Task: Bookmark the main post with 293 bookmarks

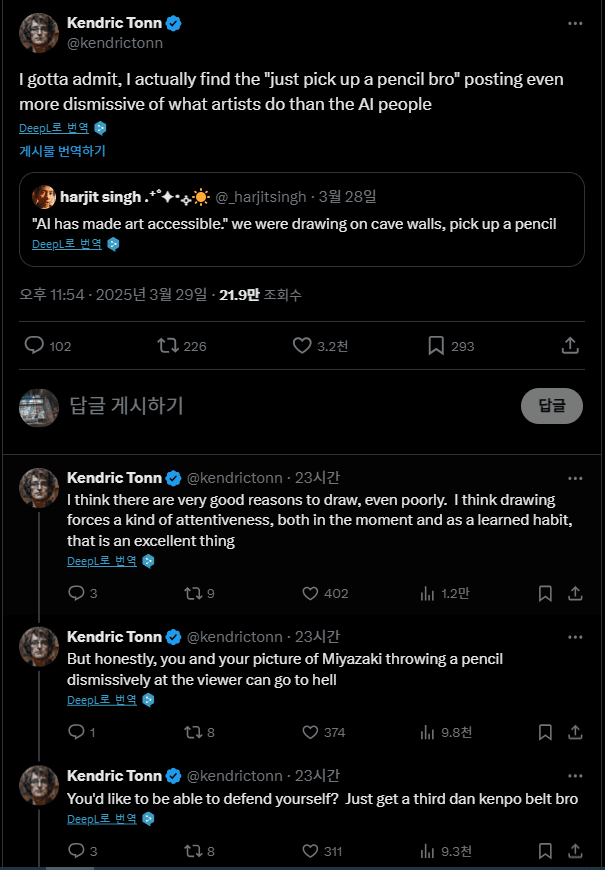Action: [437, 346]
